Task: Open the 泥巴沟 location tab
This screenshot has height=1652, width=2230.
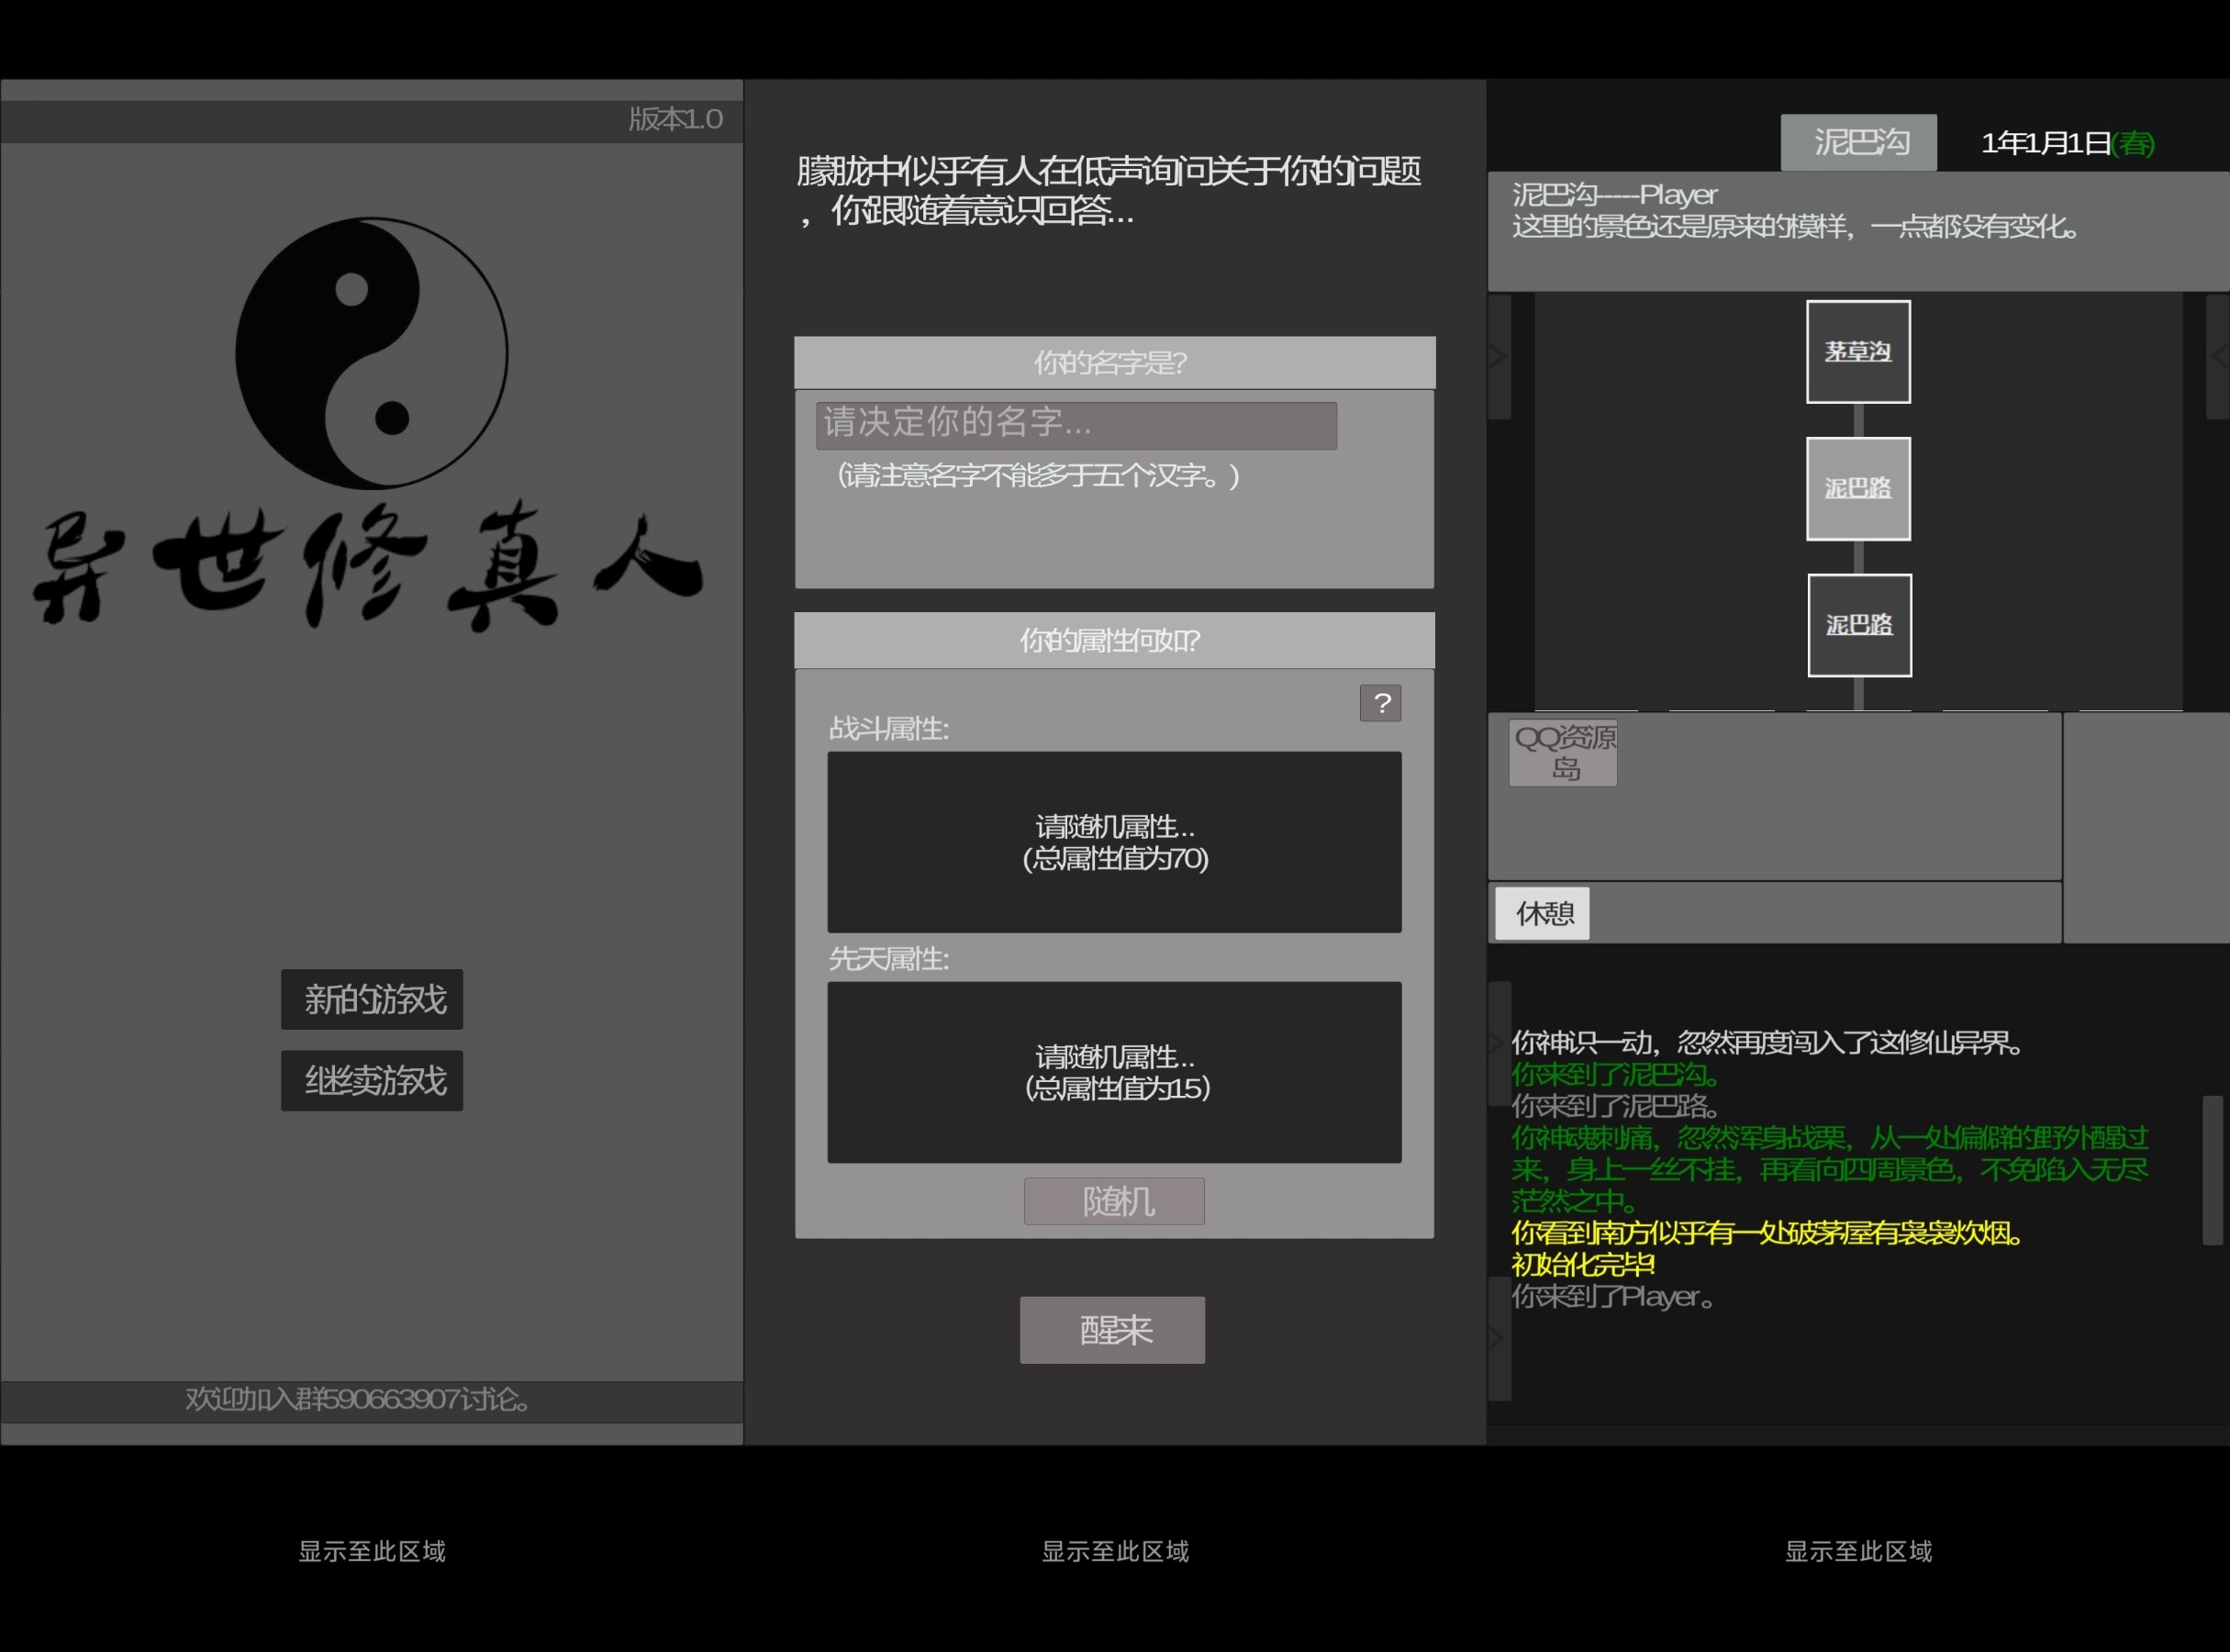Action: [1858, 143]
